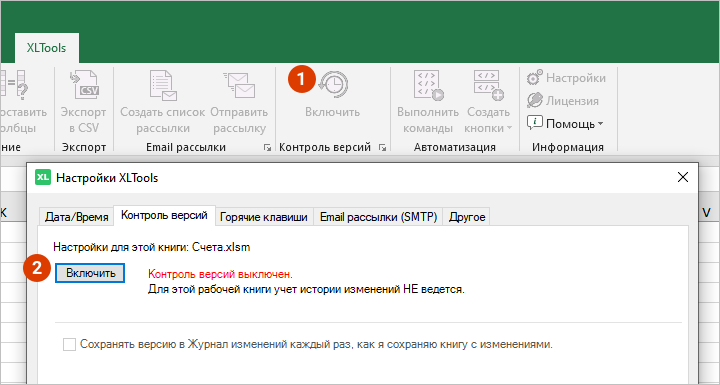Click the compare columns icon at ribbon edge
720x385 pixels.
tap(15, 85)
